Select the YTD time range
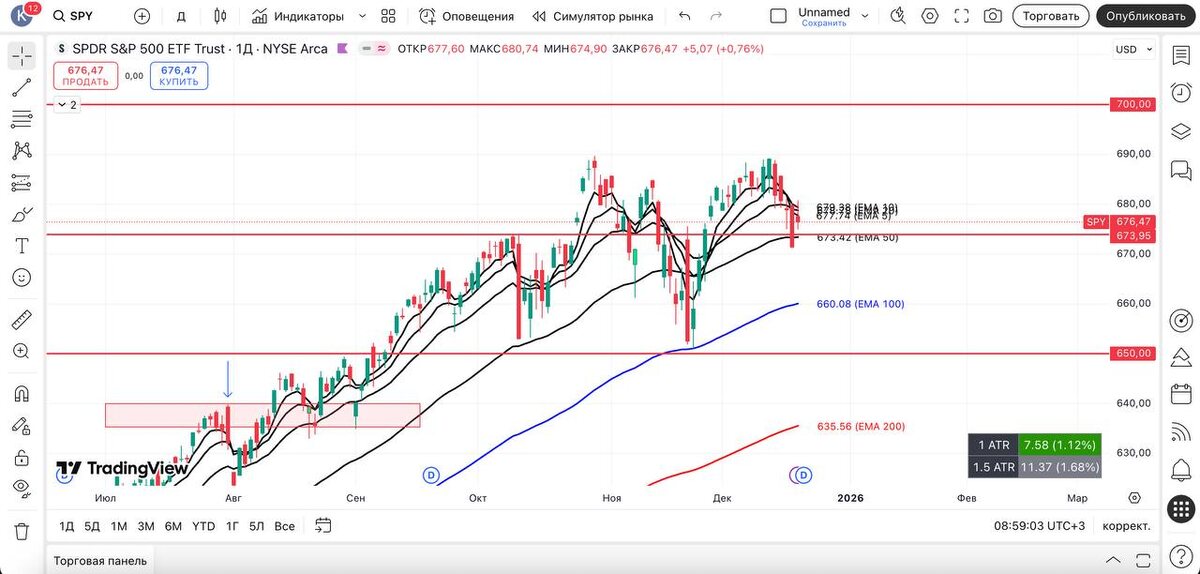 pos(203,526)
